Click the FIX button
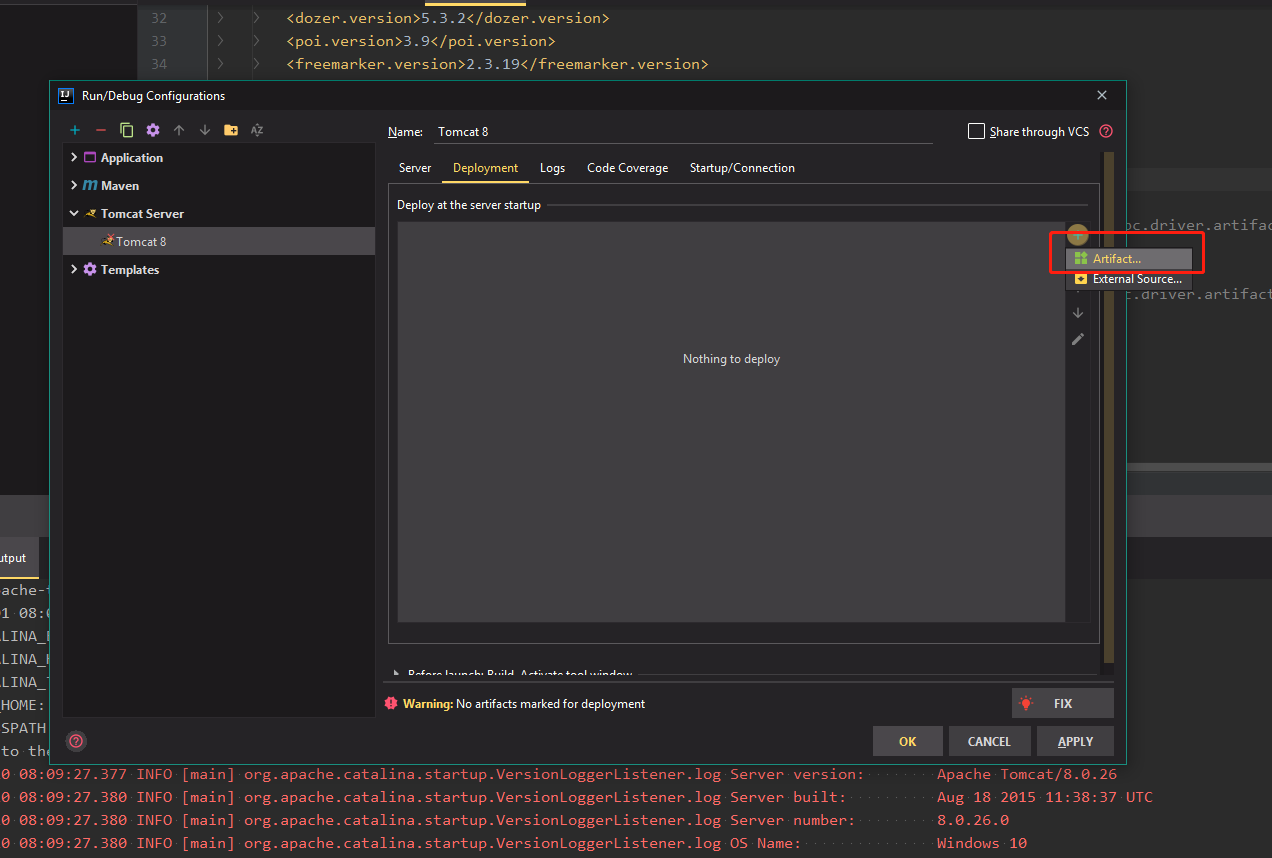 (1063, 704)
